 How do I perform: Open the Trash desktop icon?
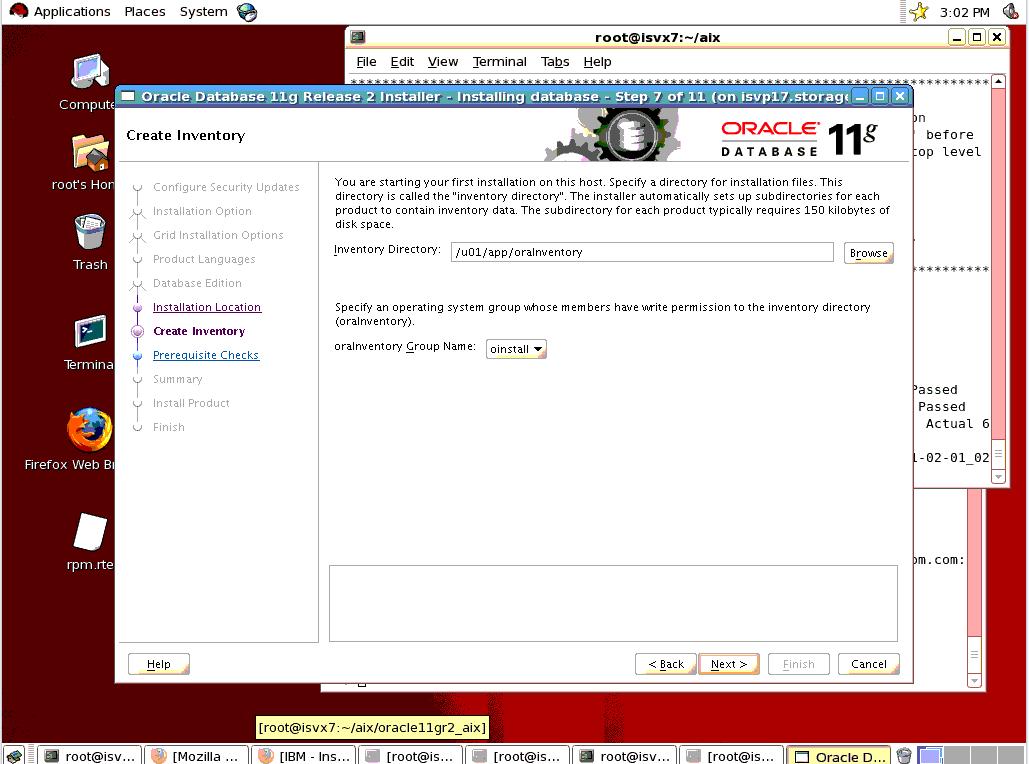click(90, 232)
